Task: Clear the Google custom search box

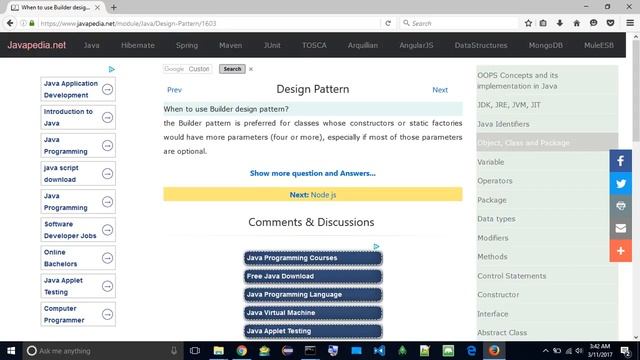Action: pyautogui.click(x=251, y=69)
